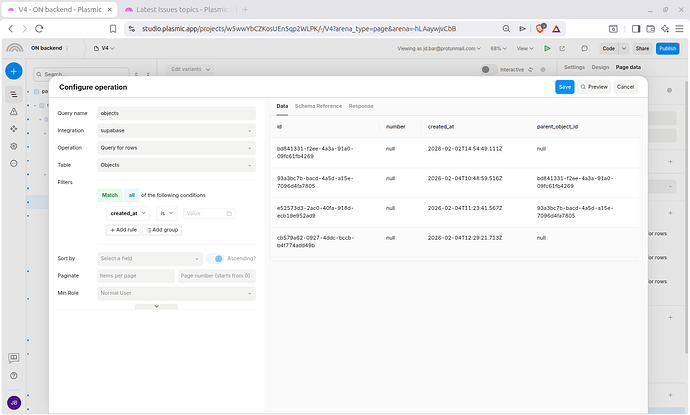Open the V4 page selector dropdown

tap(104, 48)
